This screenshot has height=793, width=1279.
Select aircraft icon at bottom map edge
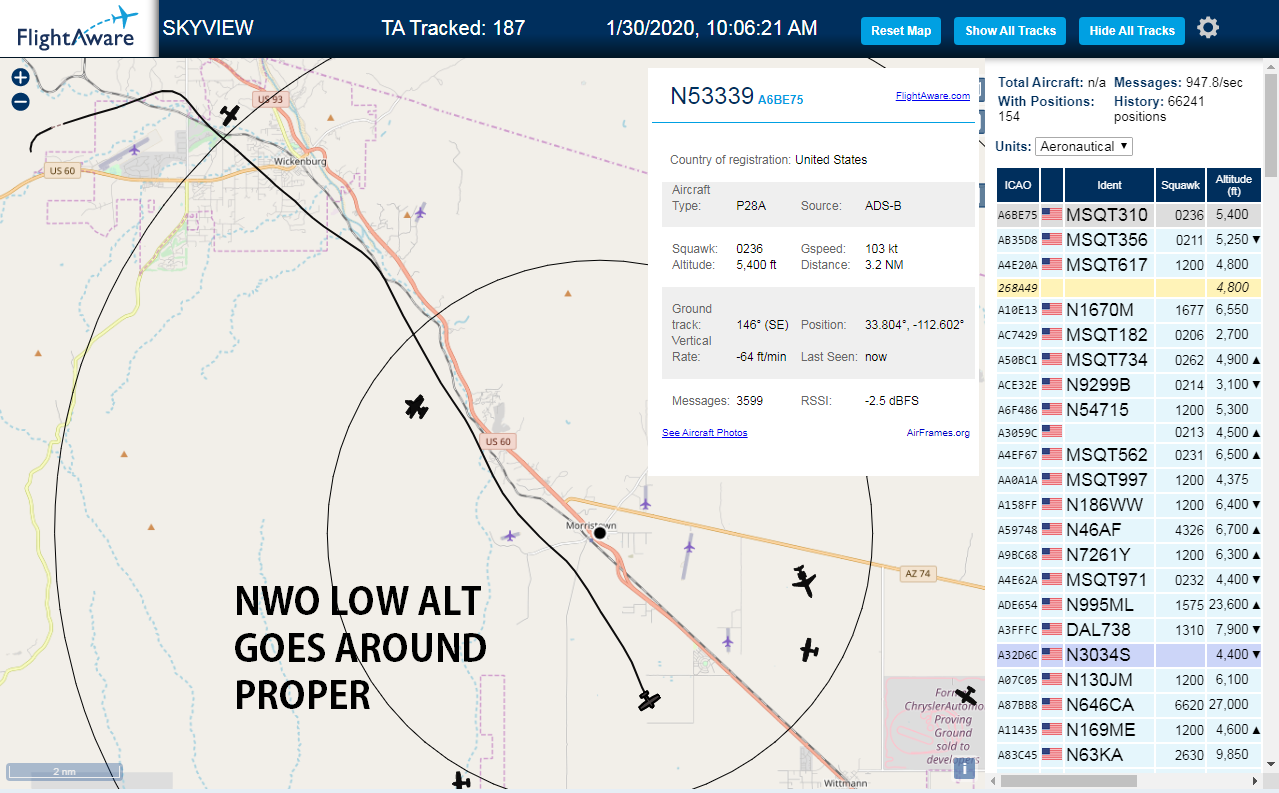[x=461, y=780]
